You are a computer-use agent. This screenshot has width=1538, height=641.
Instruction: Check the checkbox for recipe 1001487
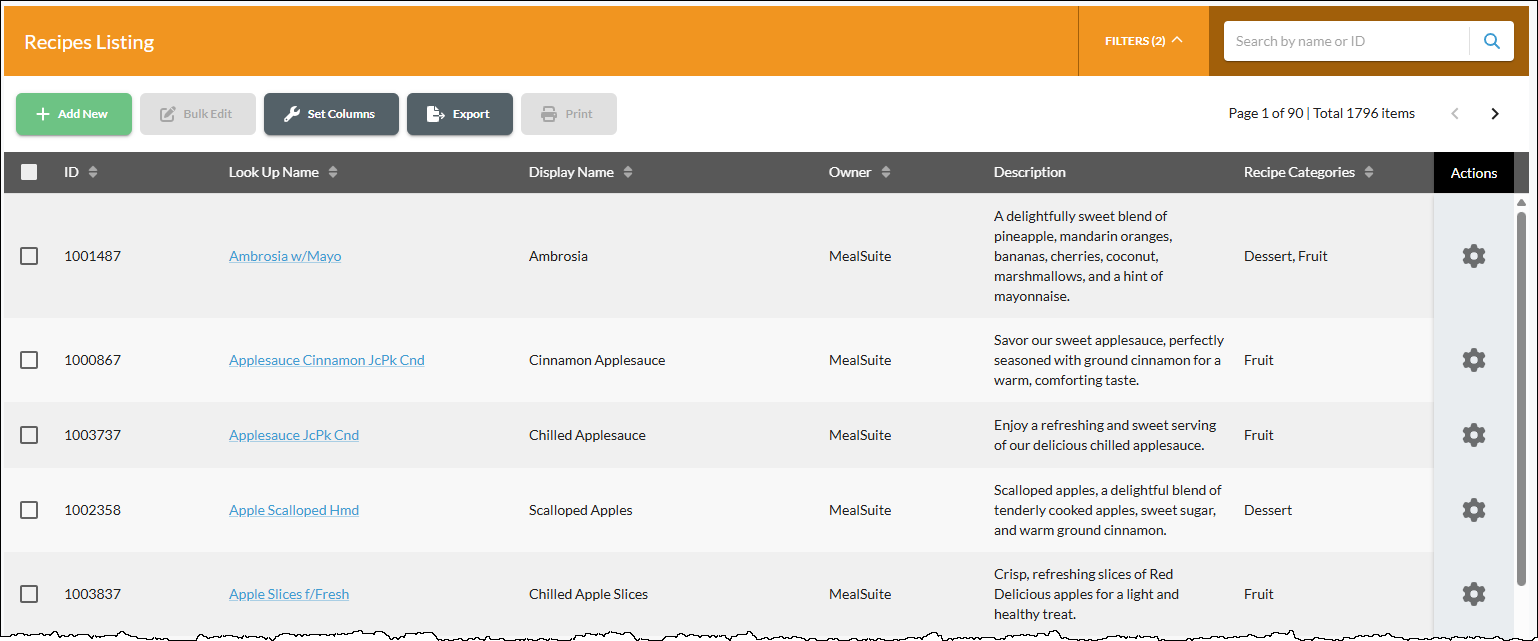tap(29, 256)
